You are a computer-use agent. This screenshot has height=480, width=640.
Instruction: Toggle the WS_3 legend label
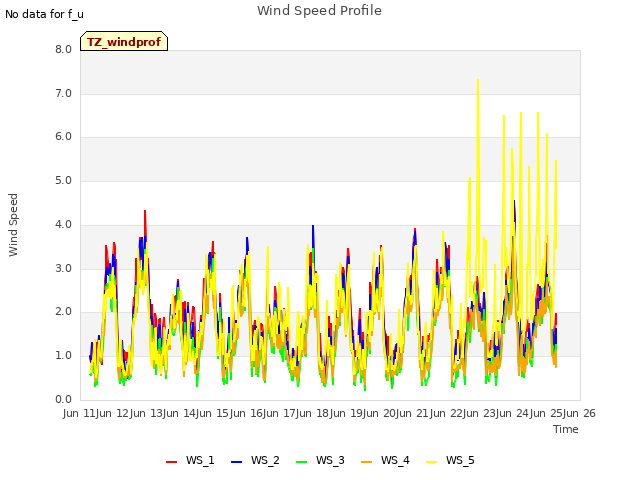(x=330, y=460)
